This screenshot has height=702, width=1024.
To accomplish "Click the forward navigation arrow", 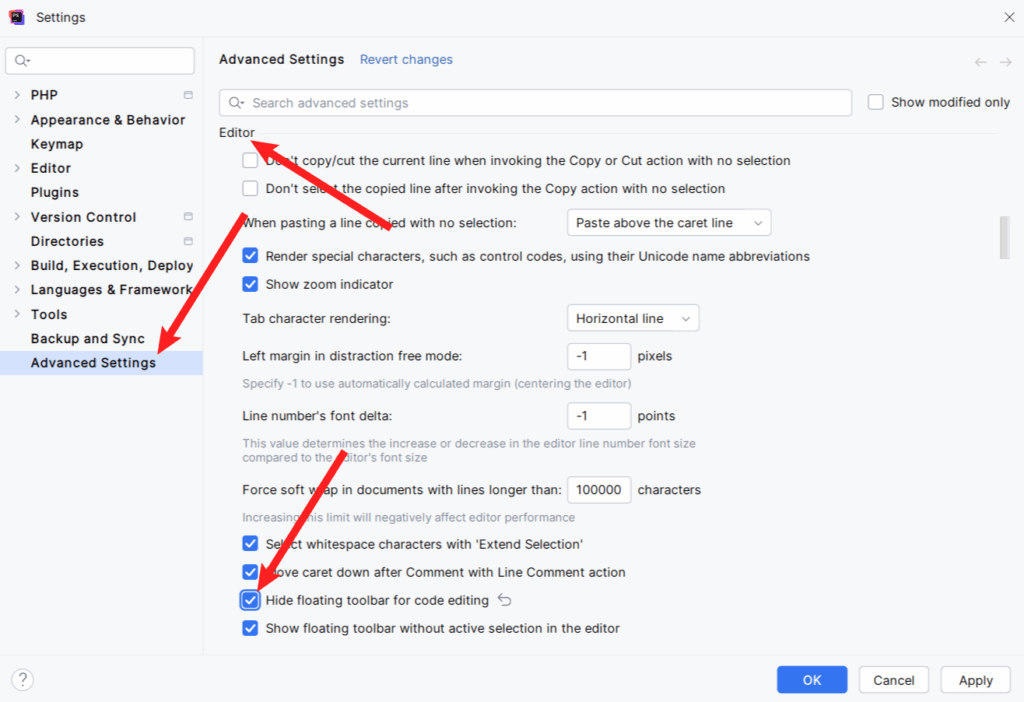I will coord(1005,62).
